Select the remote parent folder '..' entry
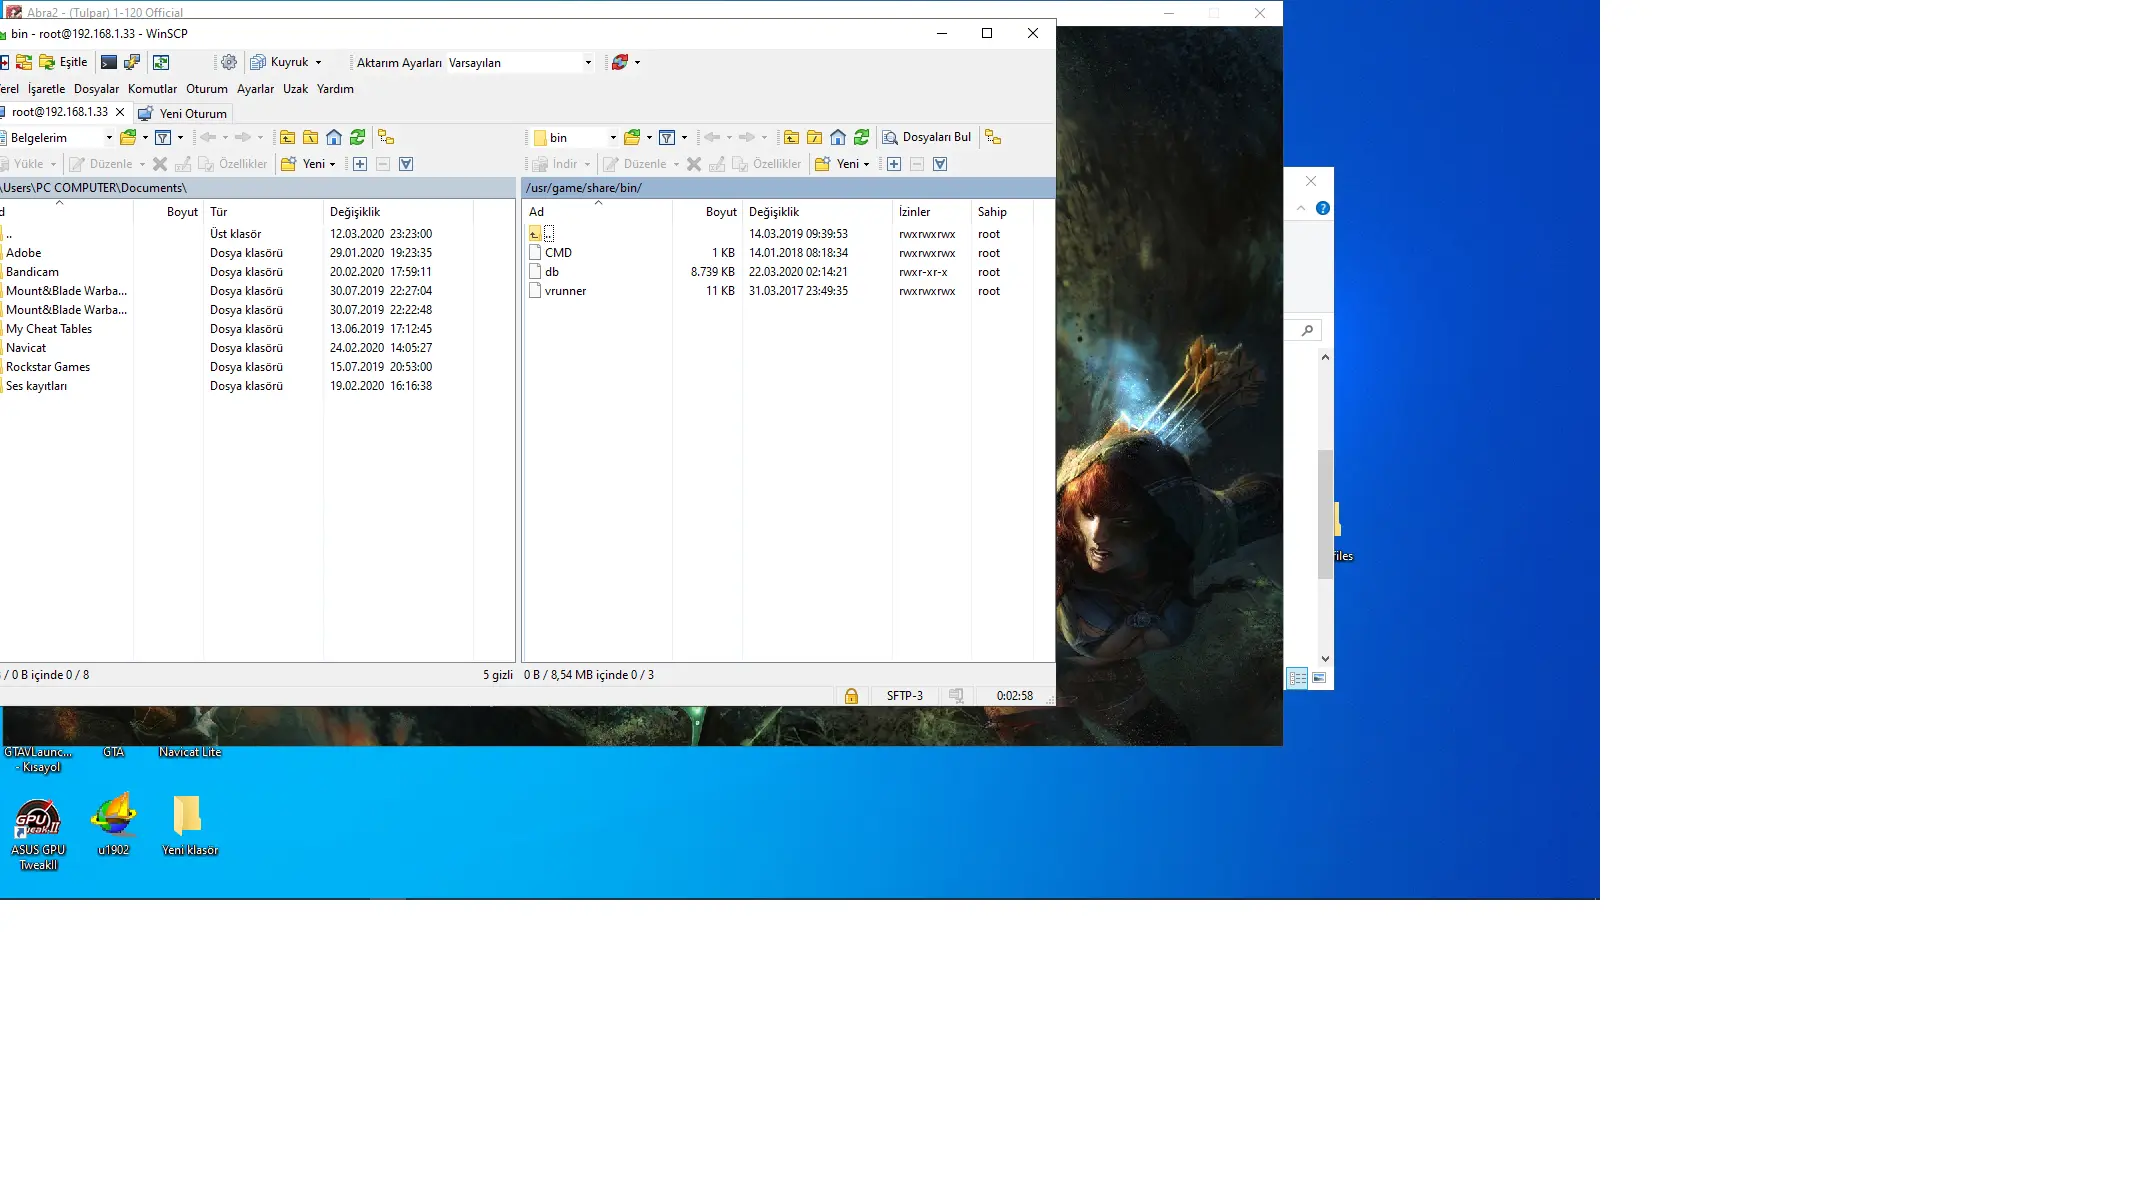Viewport: 2131px width, 1198px height. (541, 234)
